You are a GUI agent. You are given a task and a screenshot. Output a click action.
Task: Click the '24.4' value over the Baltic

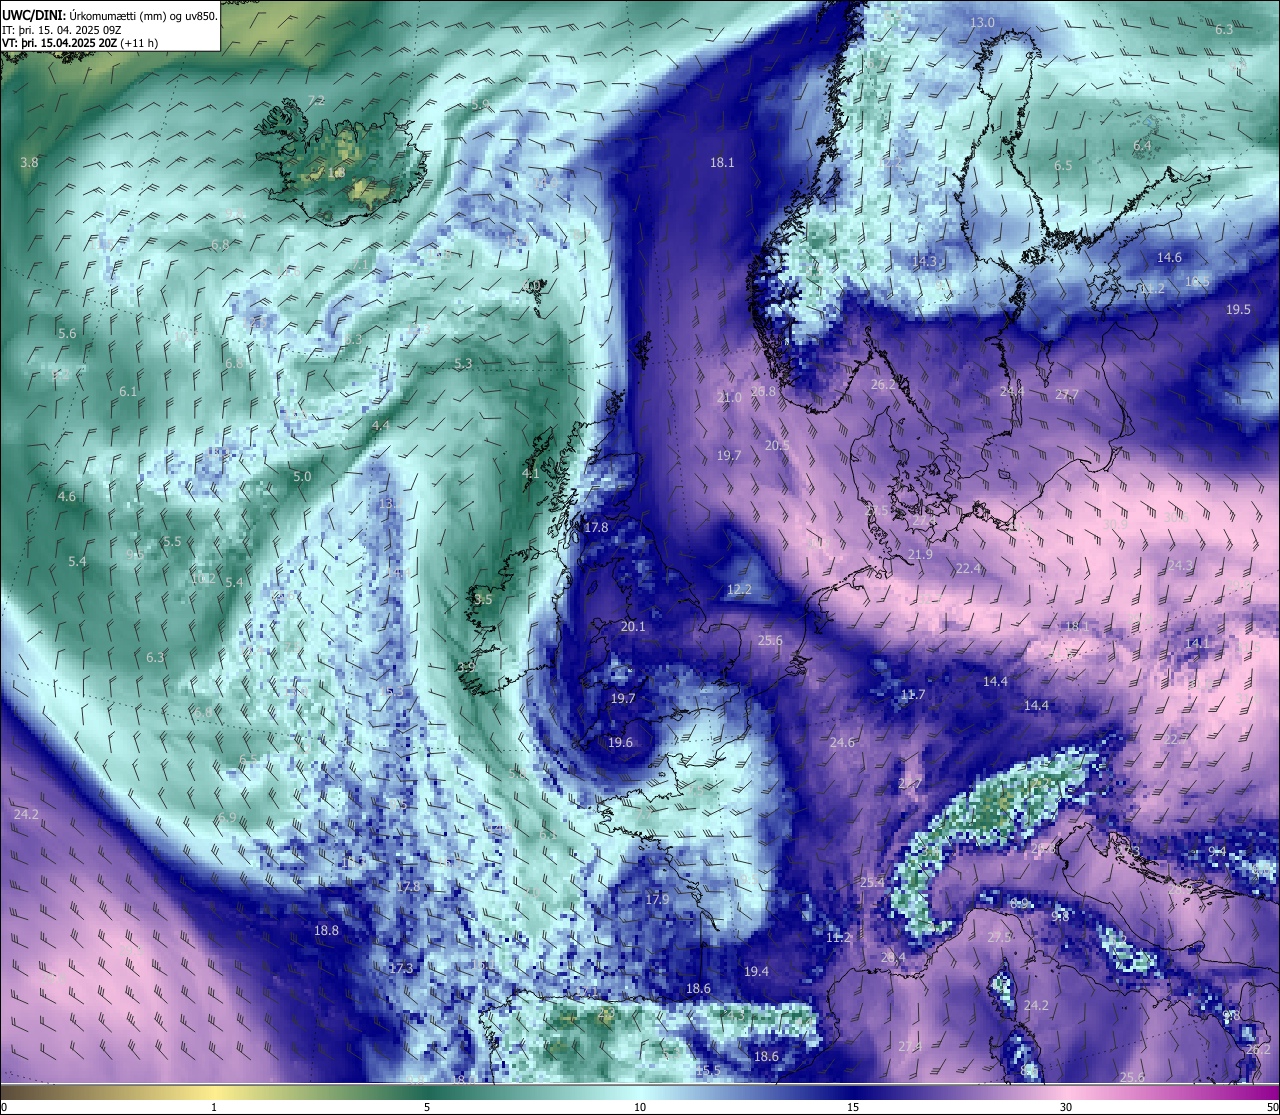pyautogui.click(x=1012, y=392)
